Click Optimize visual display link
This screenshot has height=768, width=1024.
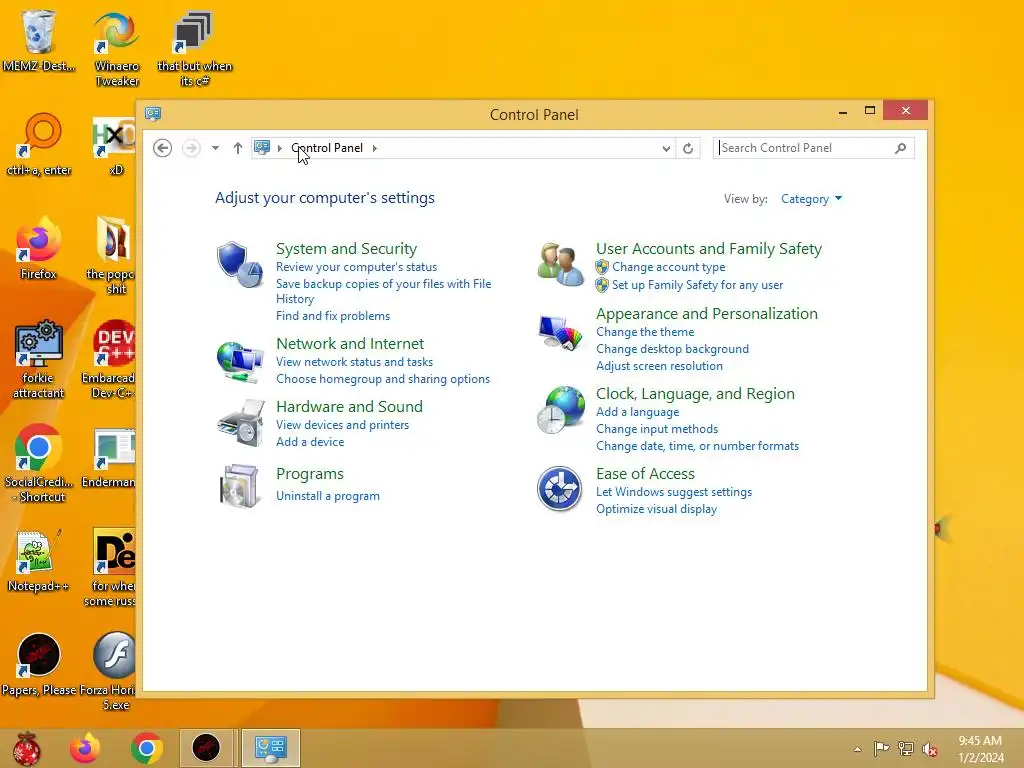point(656,509)
